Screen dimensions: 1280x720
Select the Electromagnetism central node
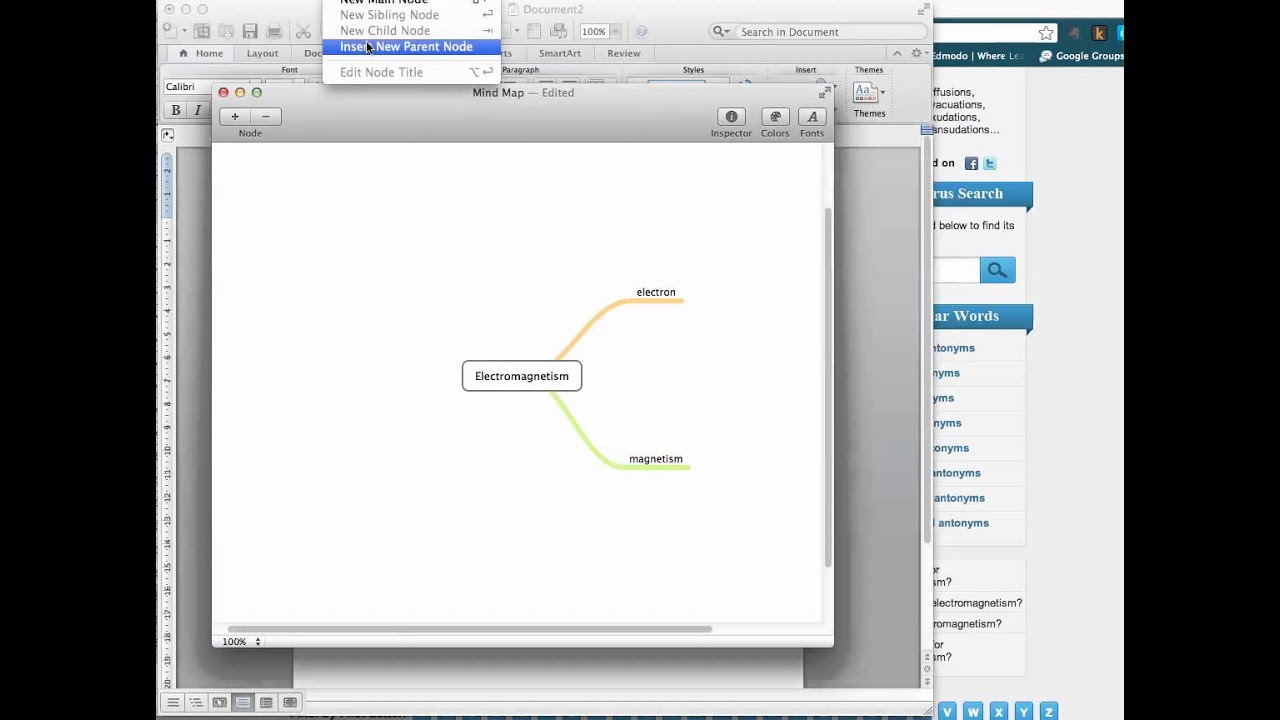tap(522, 376)
